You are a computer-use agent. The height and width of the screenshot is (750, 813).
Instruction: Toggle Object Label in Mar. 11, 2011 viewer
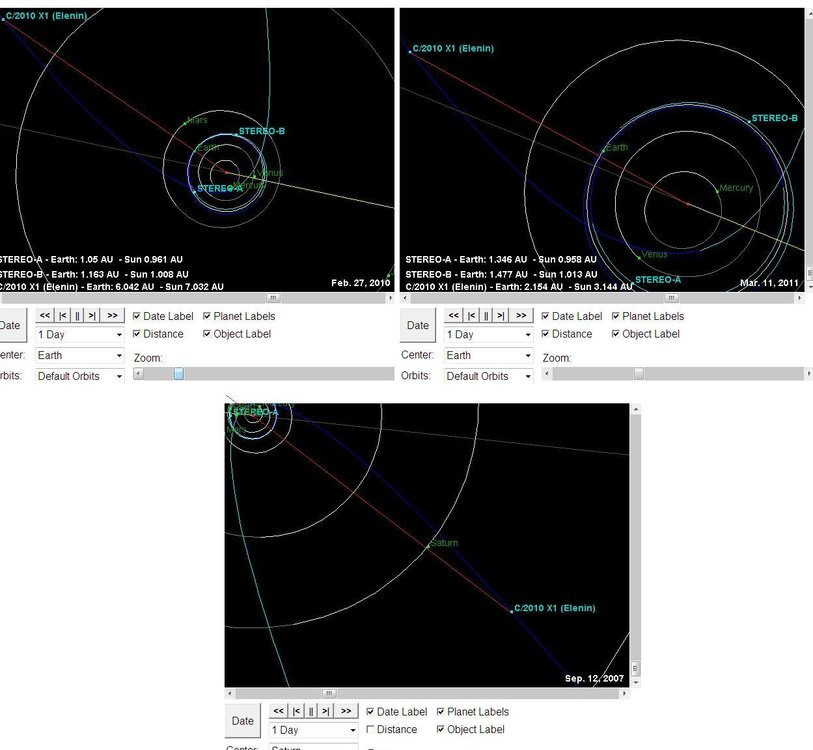(x=616, y=334)
